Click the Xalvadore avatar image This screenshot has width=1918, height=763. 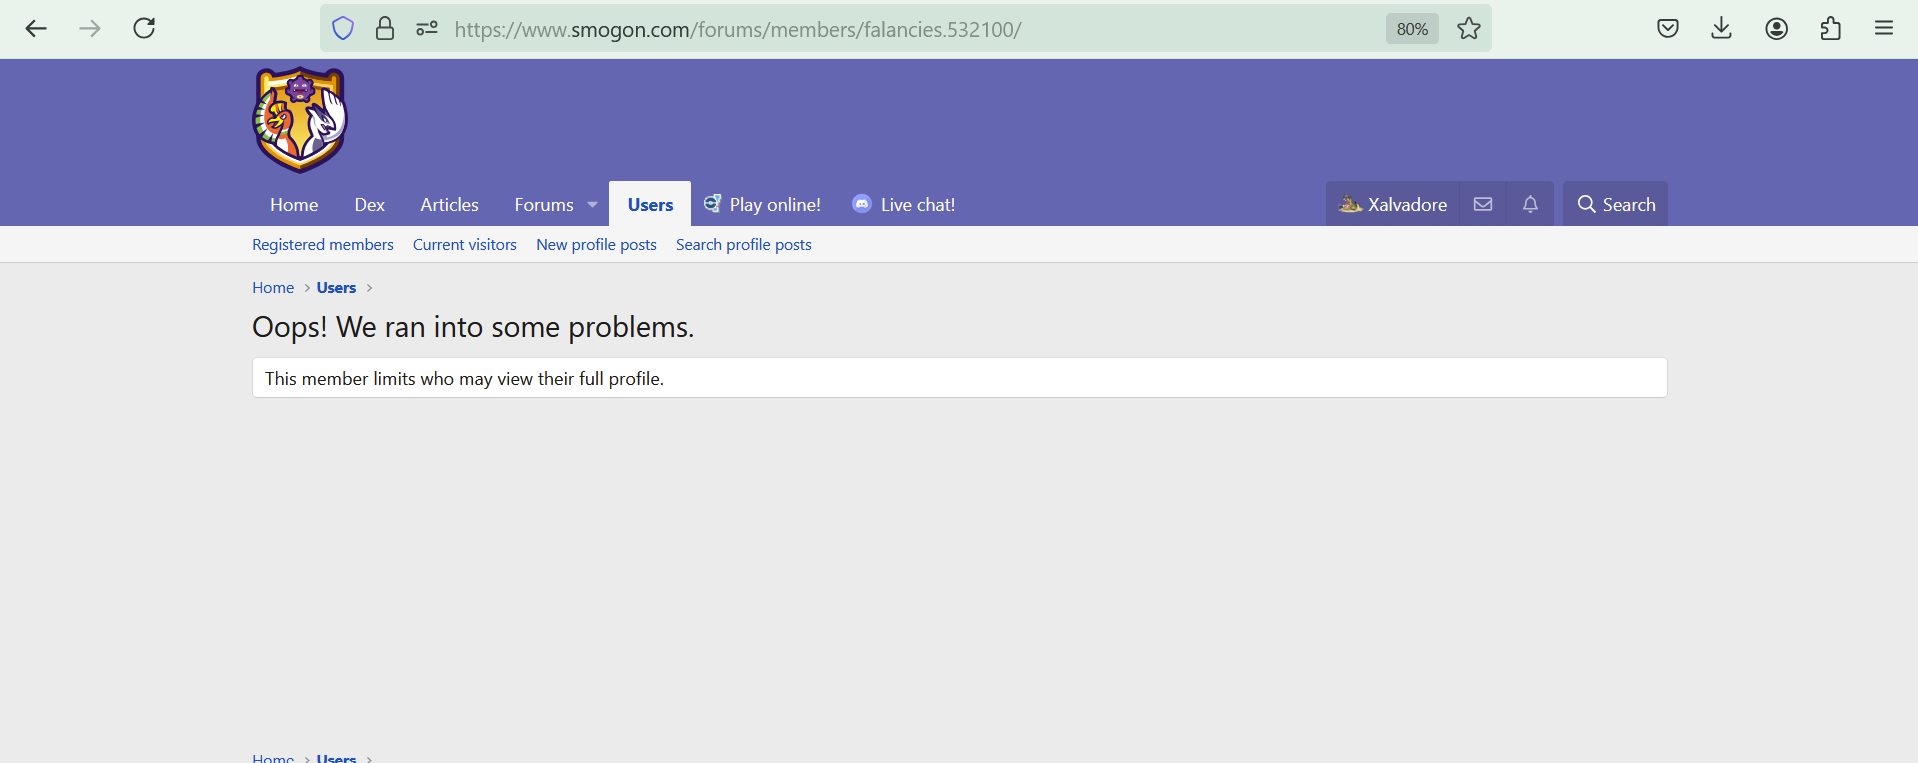[x=1350, y=204]
